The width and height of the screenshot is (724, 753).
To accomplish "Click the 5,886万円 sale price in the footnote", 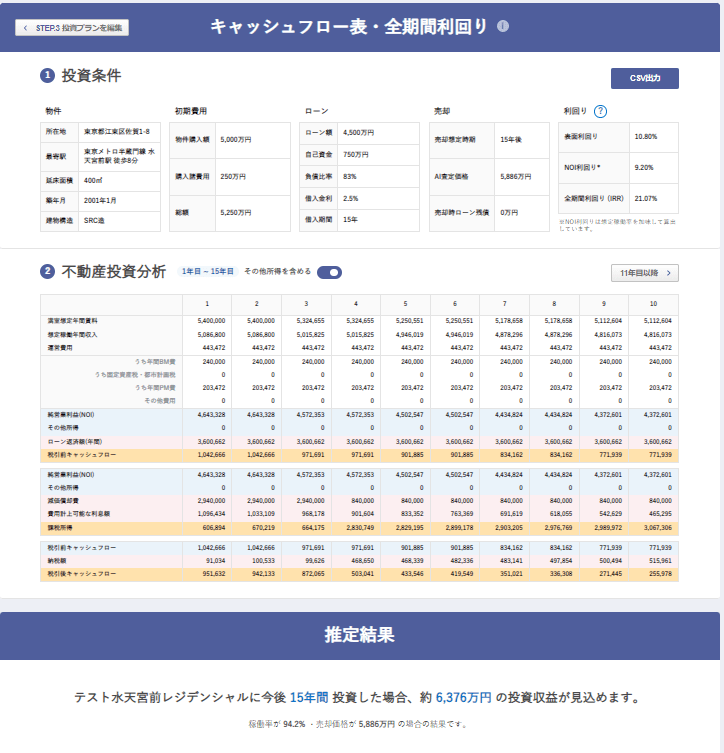I will click(377, 724).
